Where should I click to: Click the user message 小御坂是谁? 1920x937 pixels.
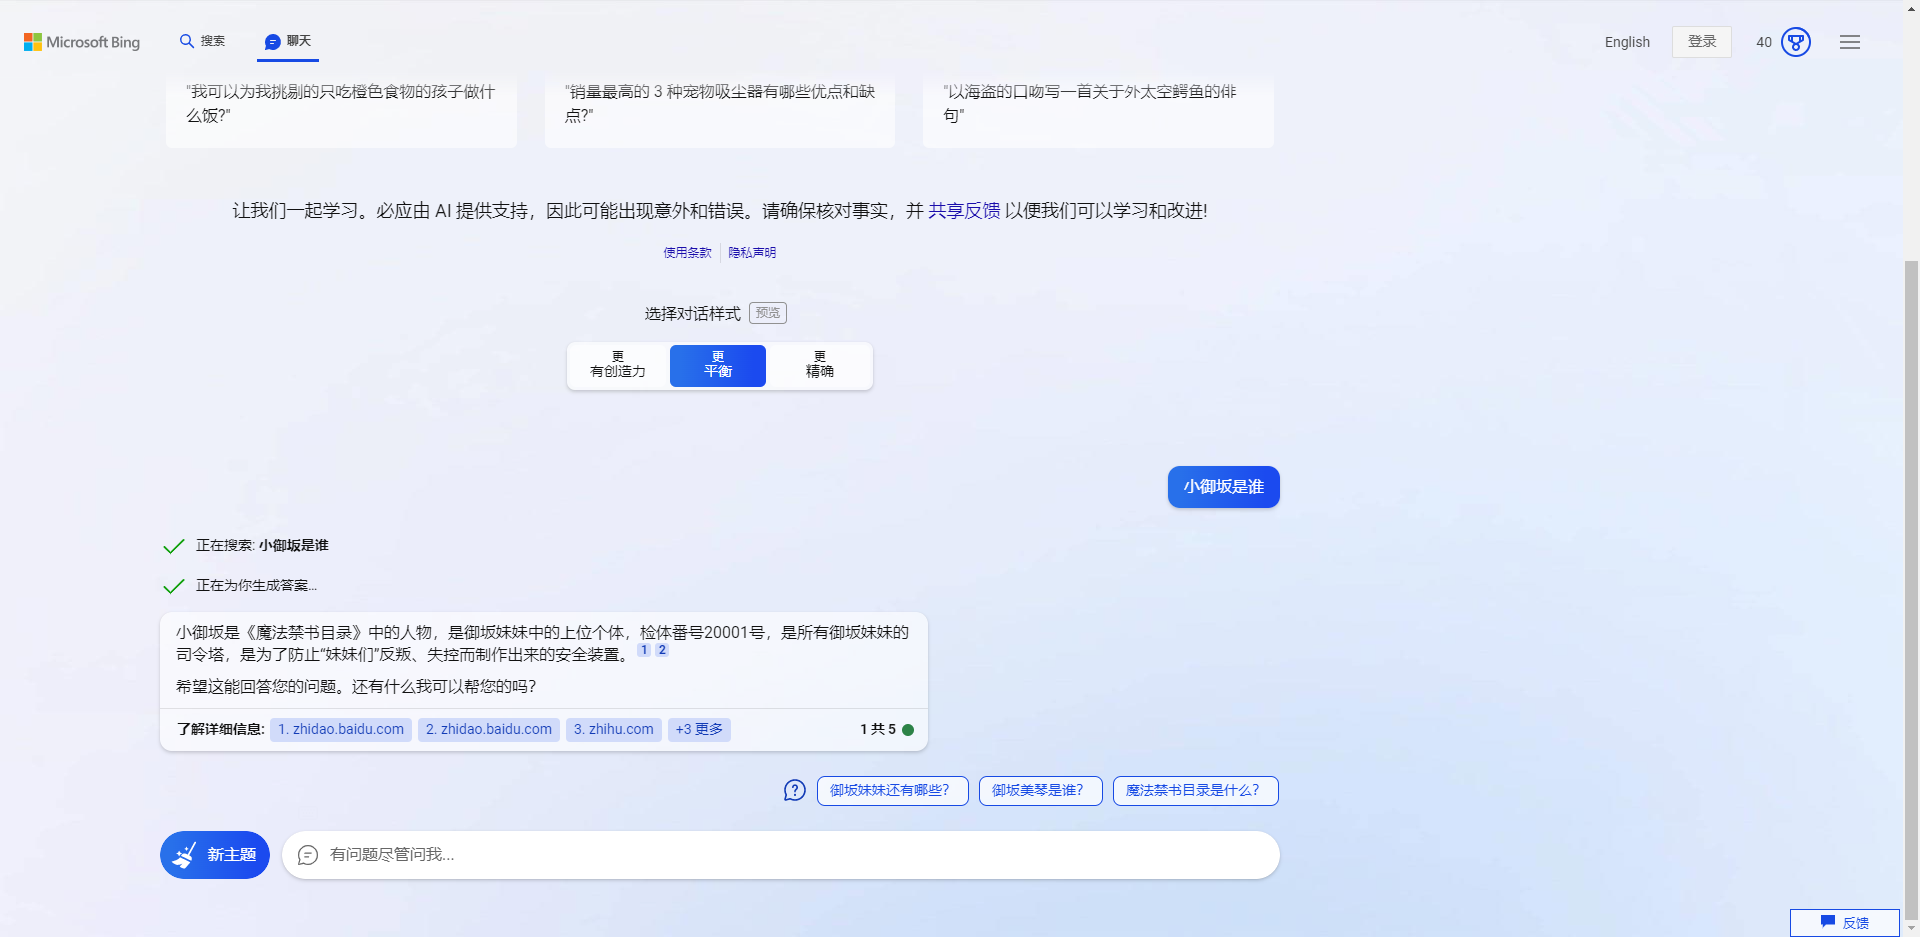pos(1224,487)
